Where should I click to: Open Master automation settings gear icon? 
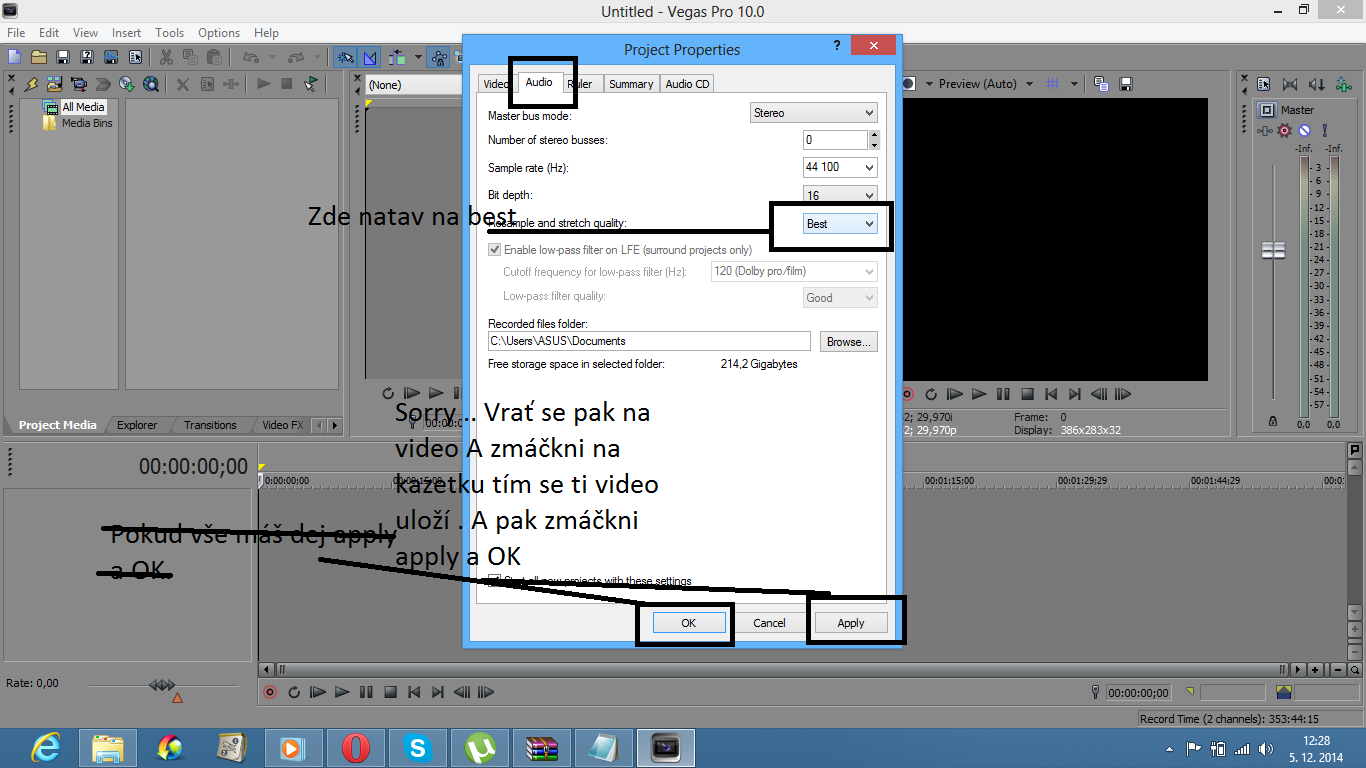pyautogui.click(x=1284, y=130)
